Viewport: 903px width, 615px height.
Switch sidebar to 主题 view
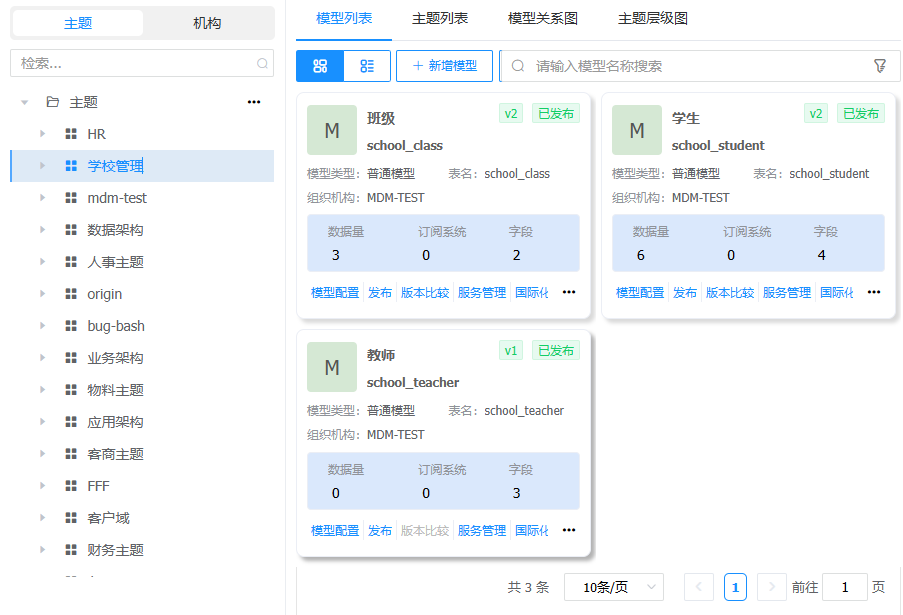click(78, 23)
